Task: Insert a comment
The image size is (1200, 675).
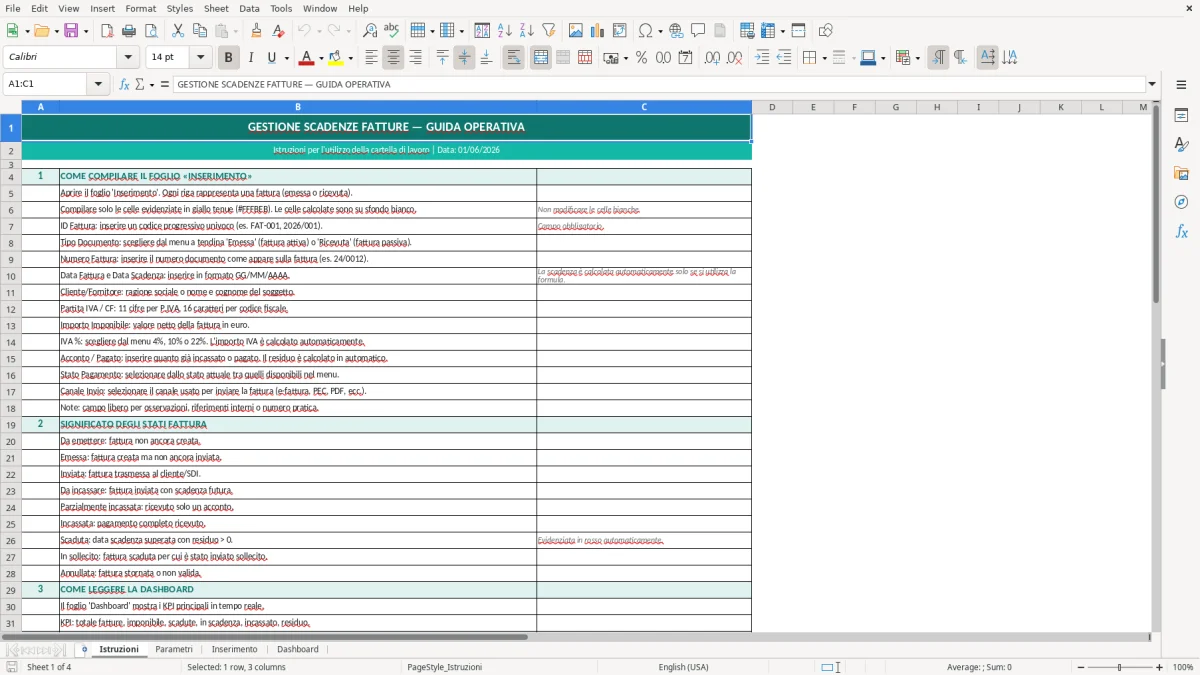Action: (698, 31)
